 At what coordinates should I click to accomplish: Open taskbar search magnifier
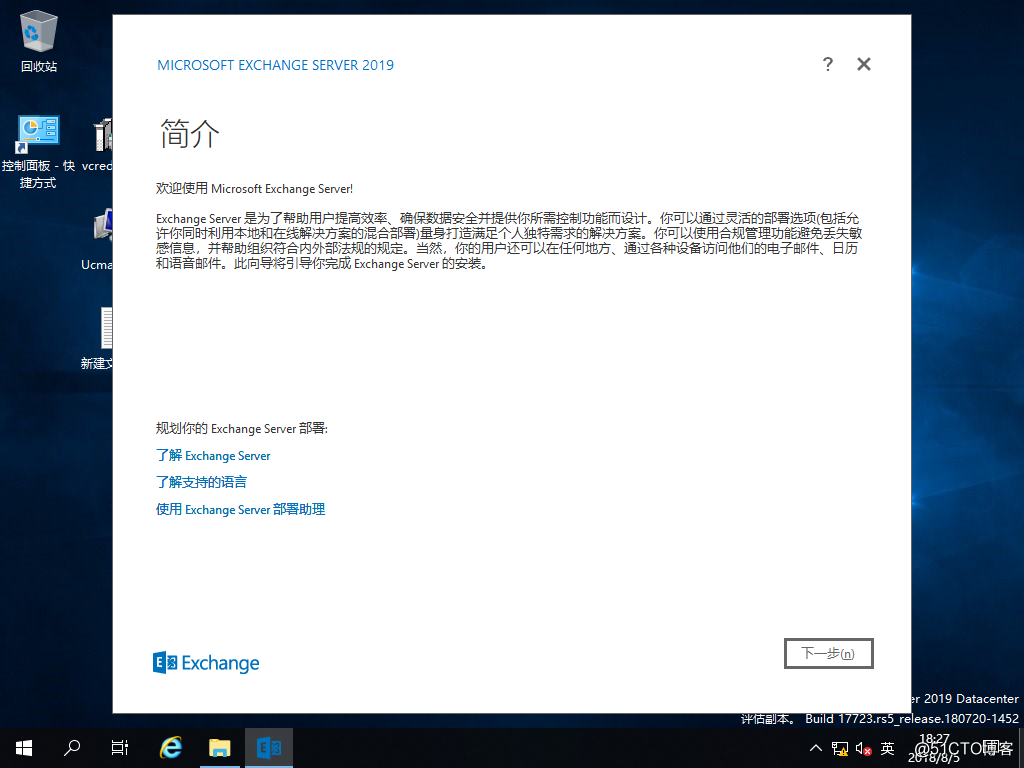coord(72,748)
